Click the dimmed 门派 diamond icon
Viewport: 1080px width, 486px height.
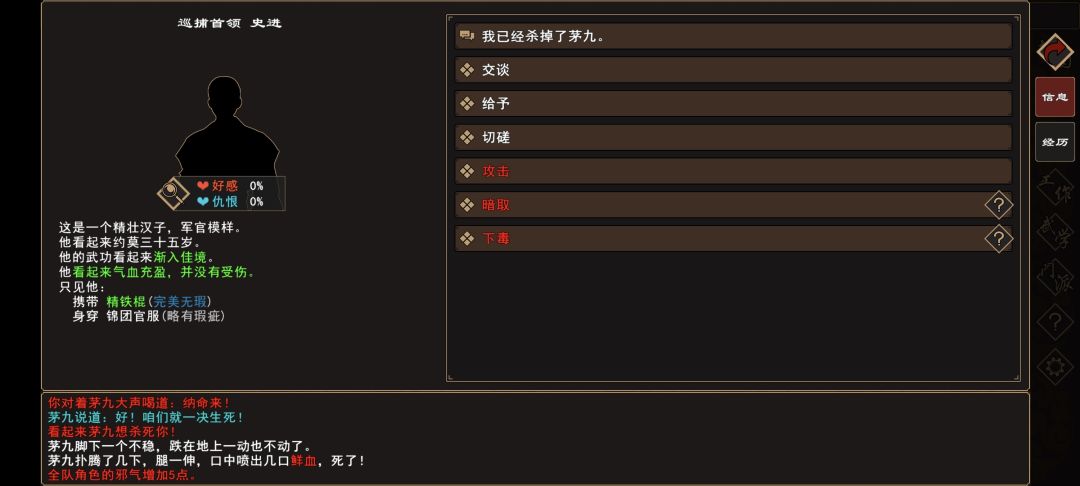[x=1054, y=278]
